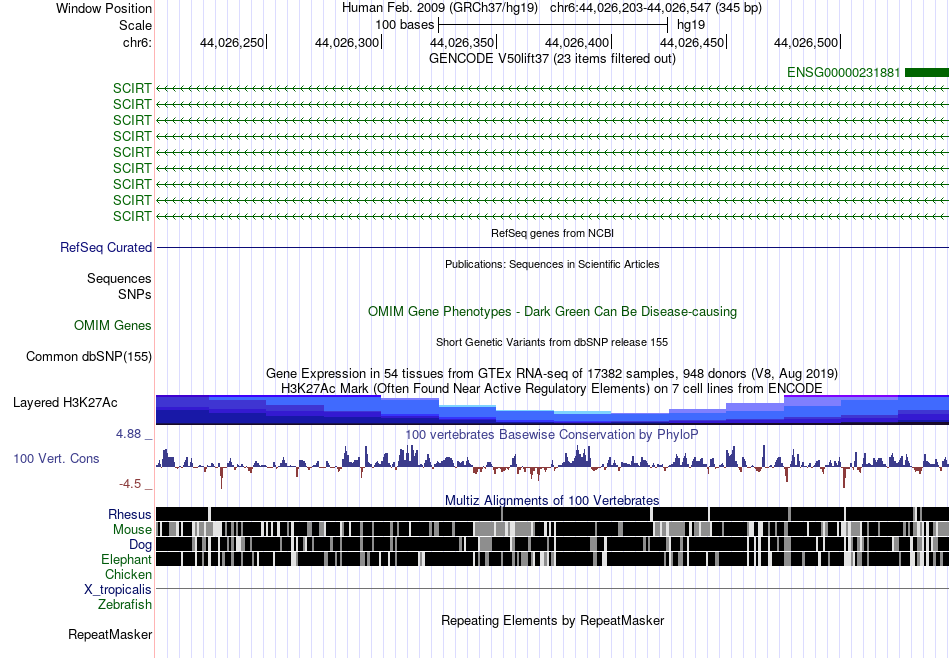This screenshot has height=658, width=950.
Task: Open the 100 Vert. Cons track label
Action: [x=56, y=459]
